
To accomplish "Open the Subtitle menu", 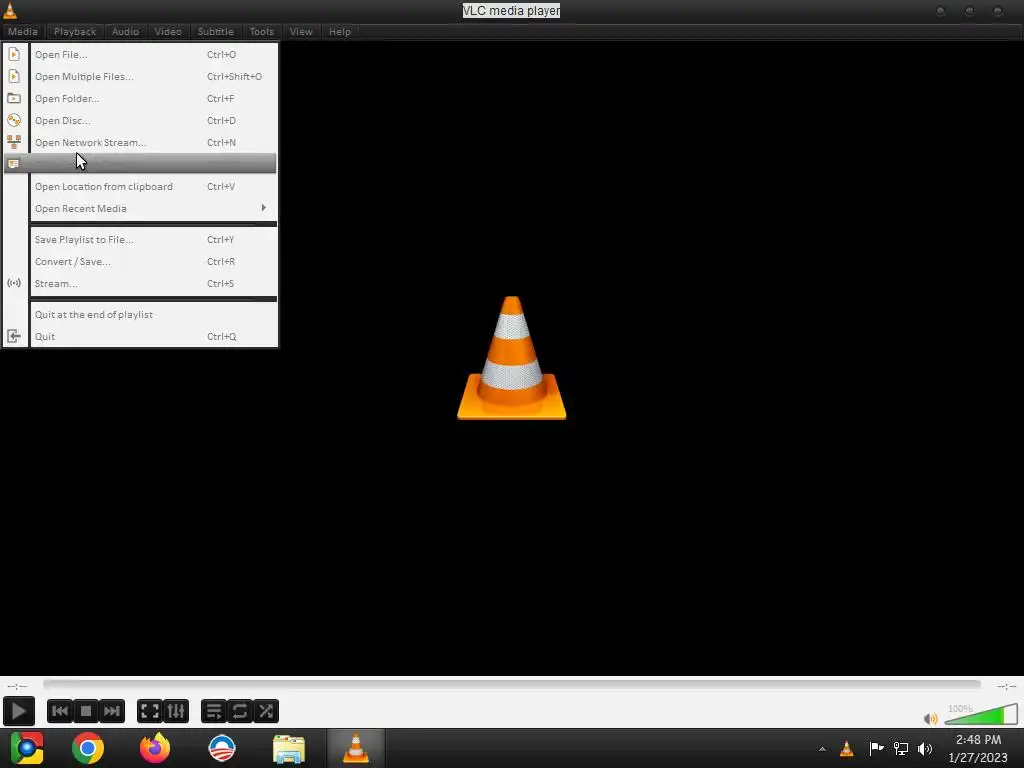I will point(215,31).
